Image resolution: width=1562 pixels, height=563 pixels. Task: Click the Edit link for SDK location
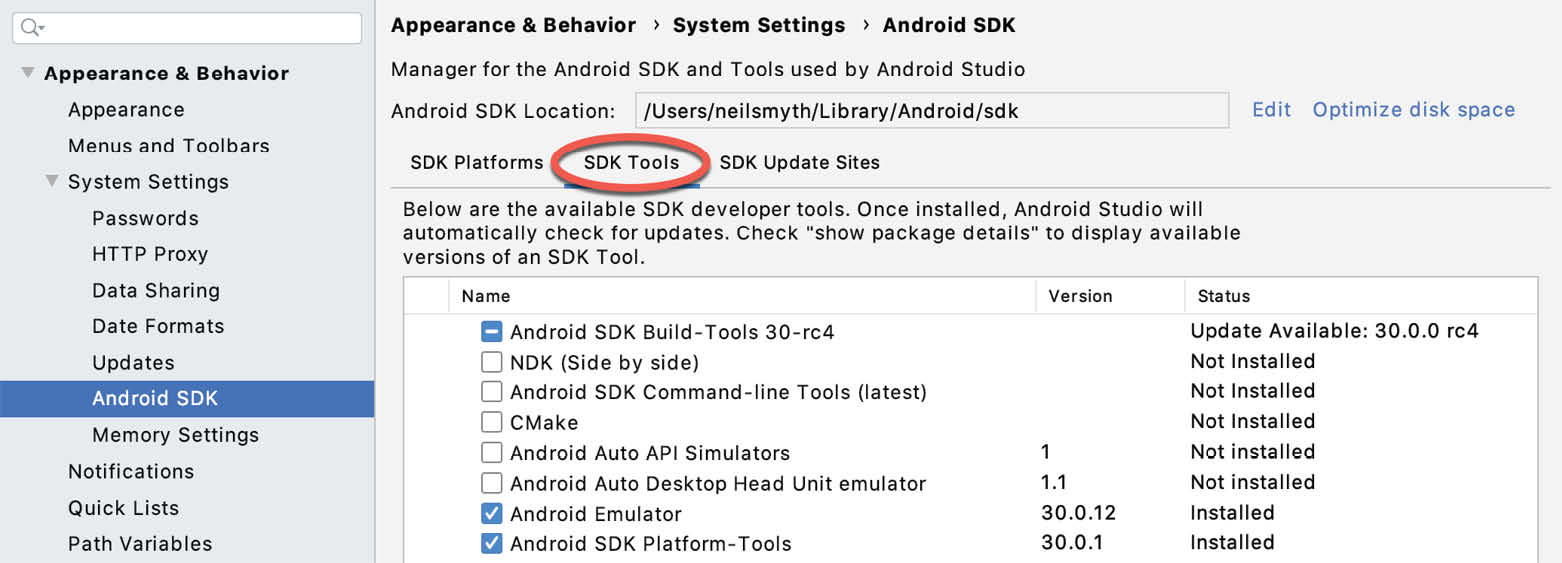pyautogui.click(x=1272, y=110)
